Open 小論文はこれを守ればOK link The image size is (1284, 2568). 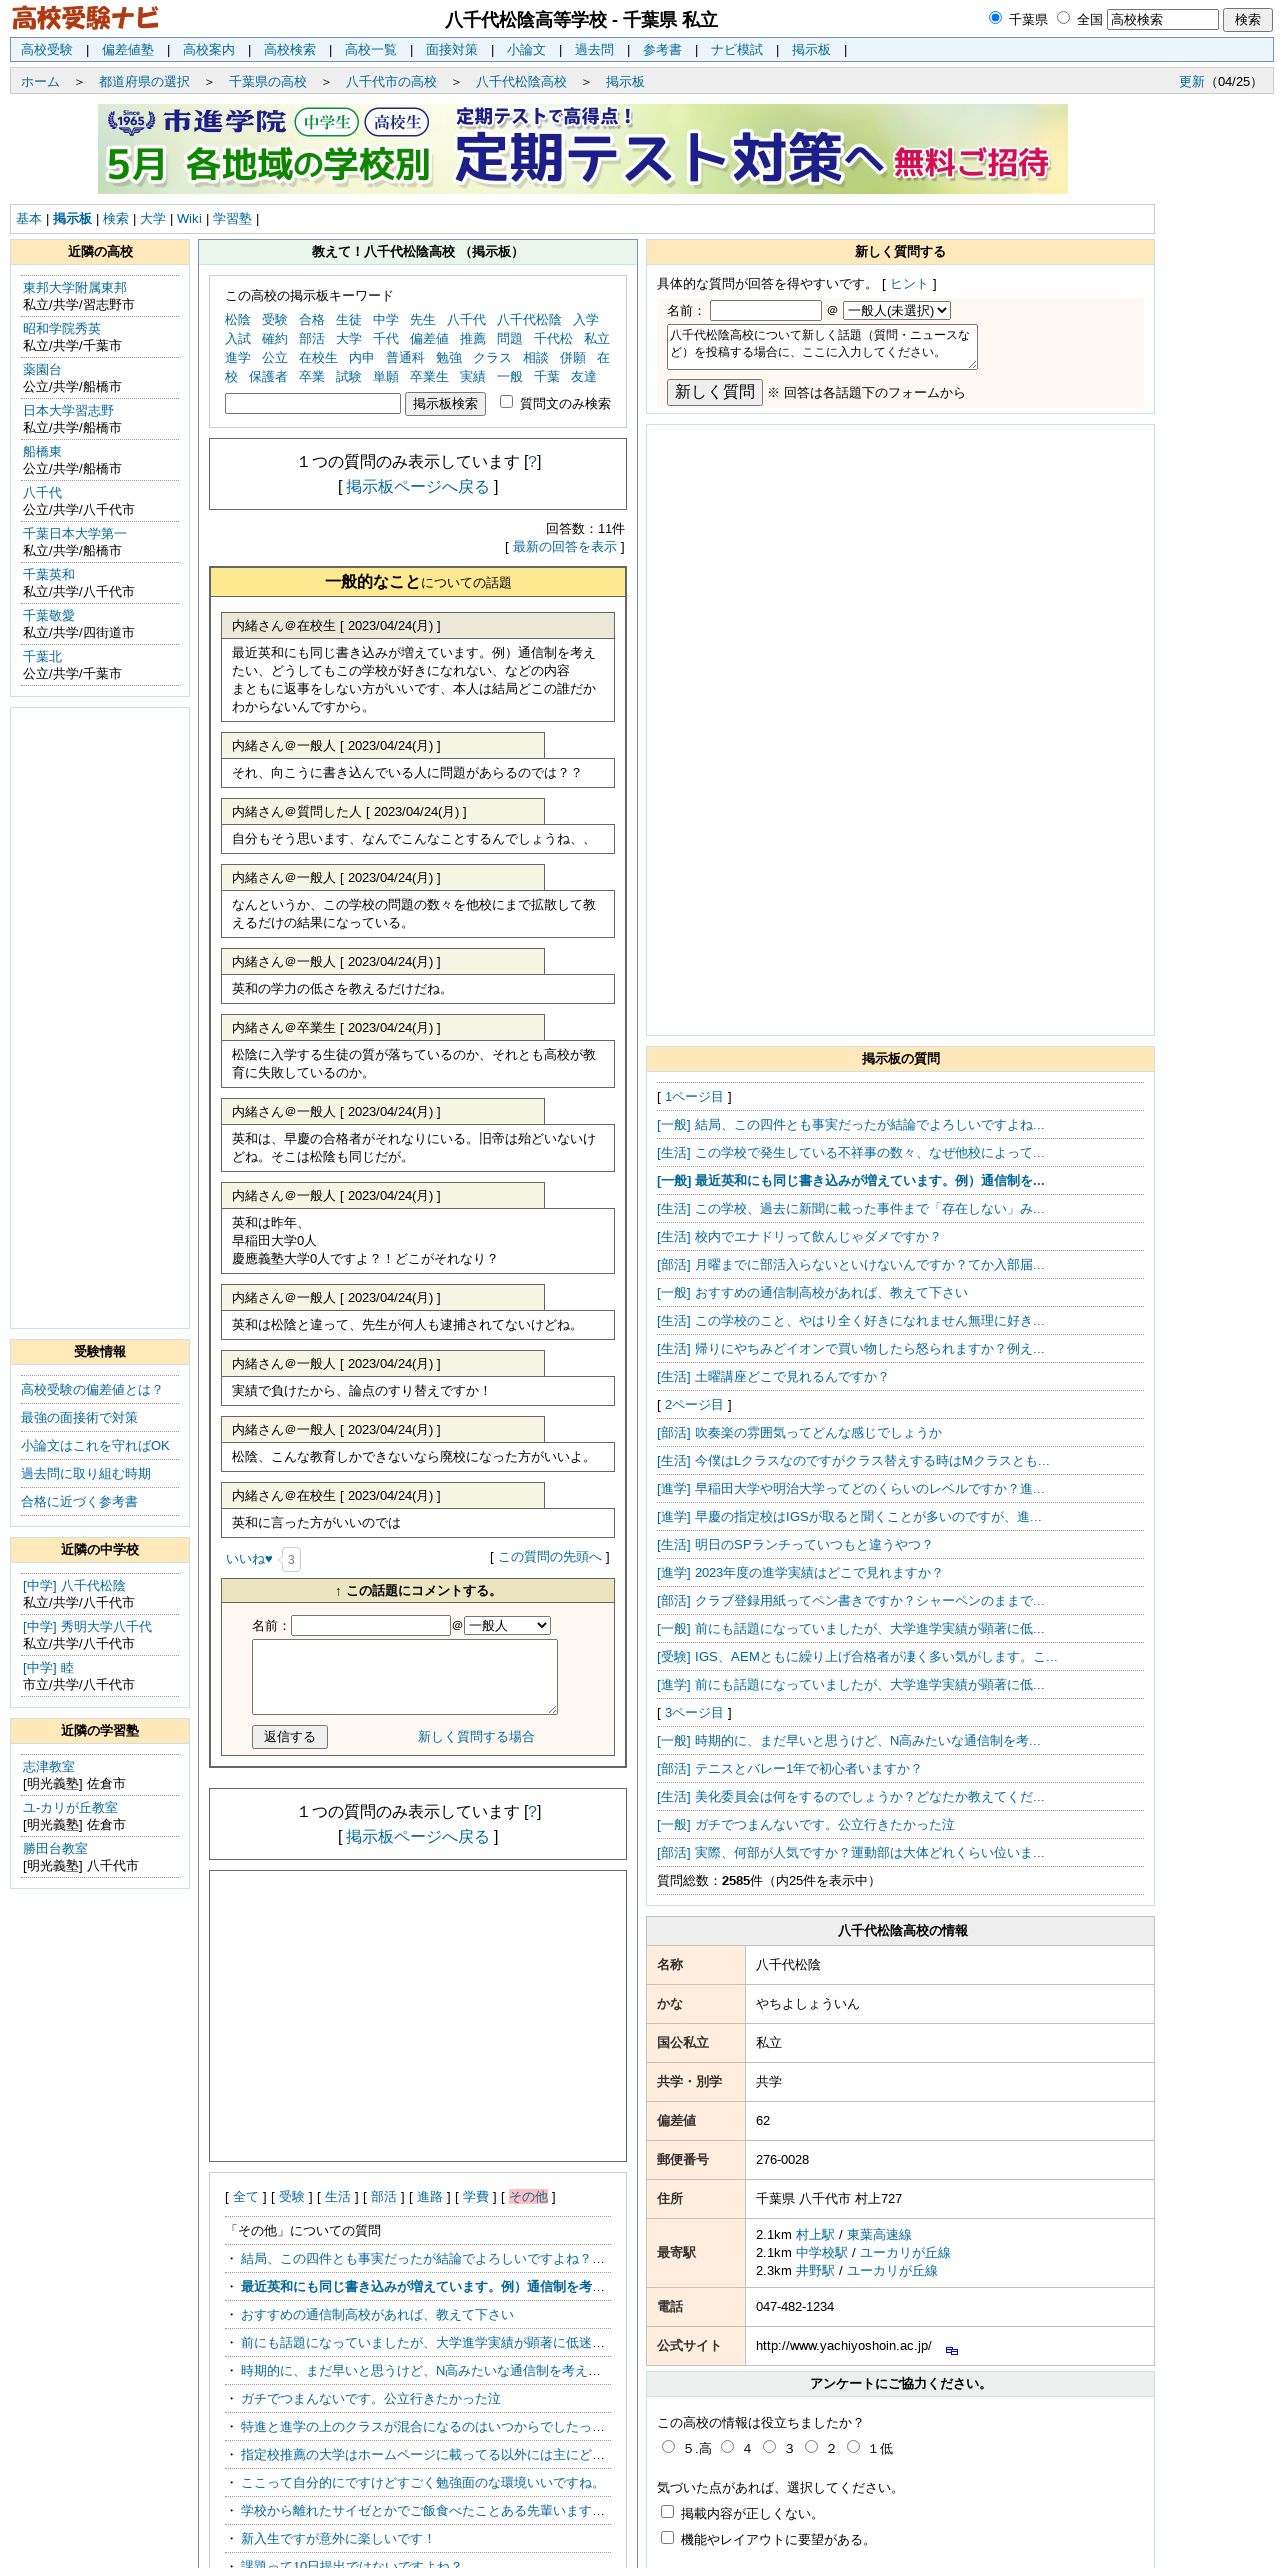95,1446
